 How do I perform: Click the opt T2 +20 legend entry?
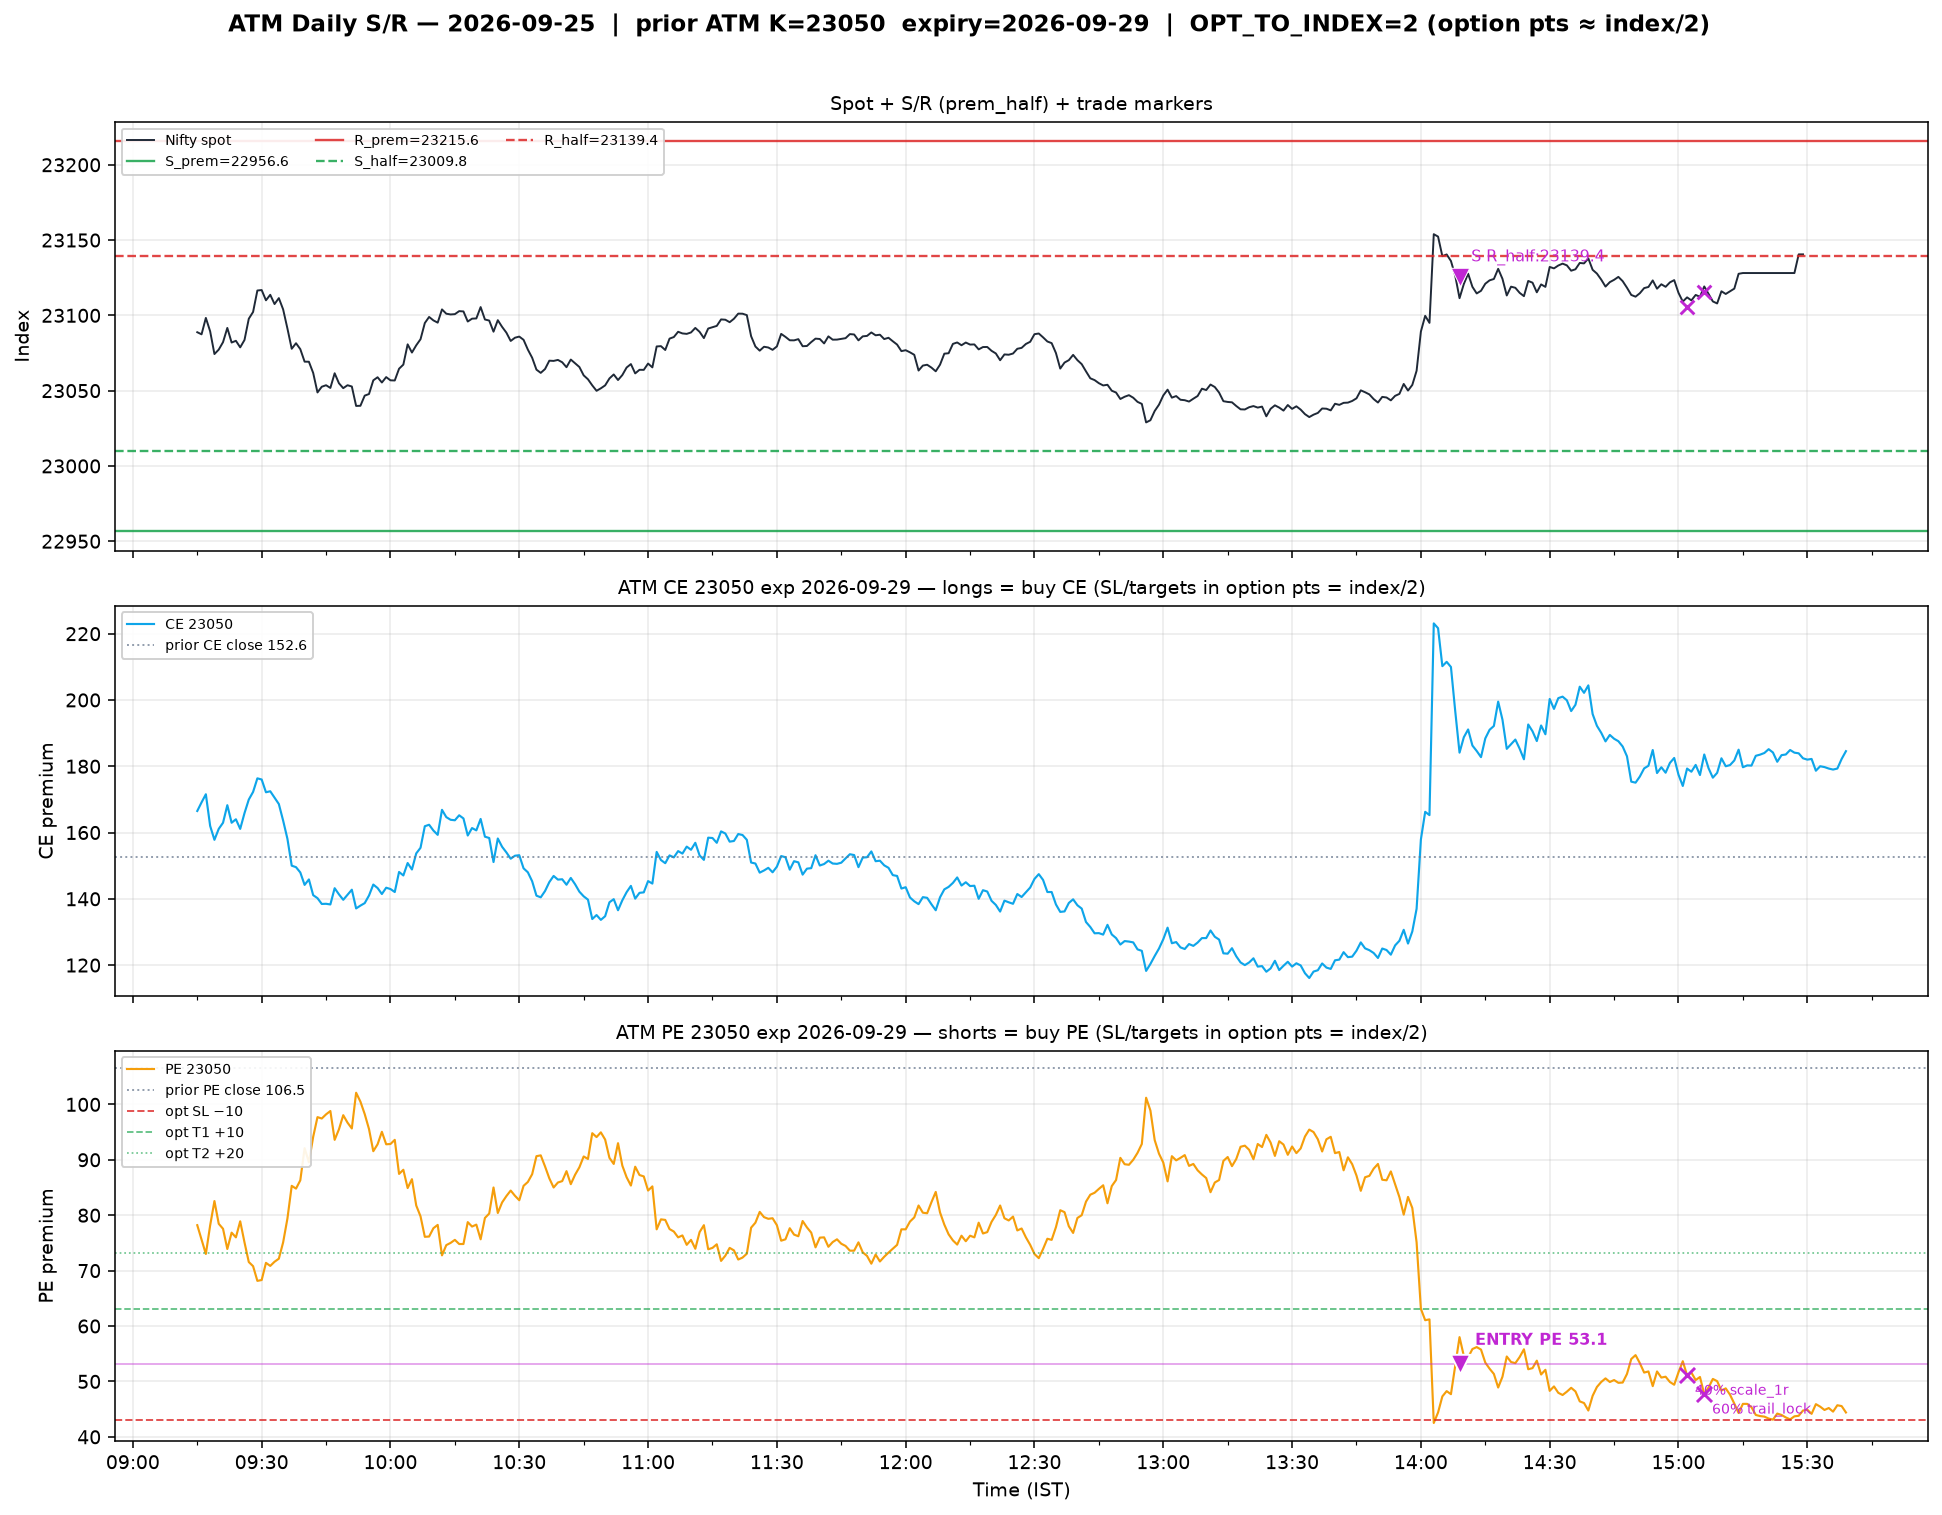[185, 1153]
